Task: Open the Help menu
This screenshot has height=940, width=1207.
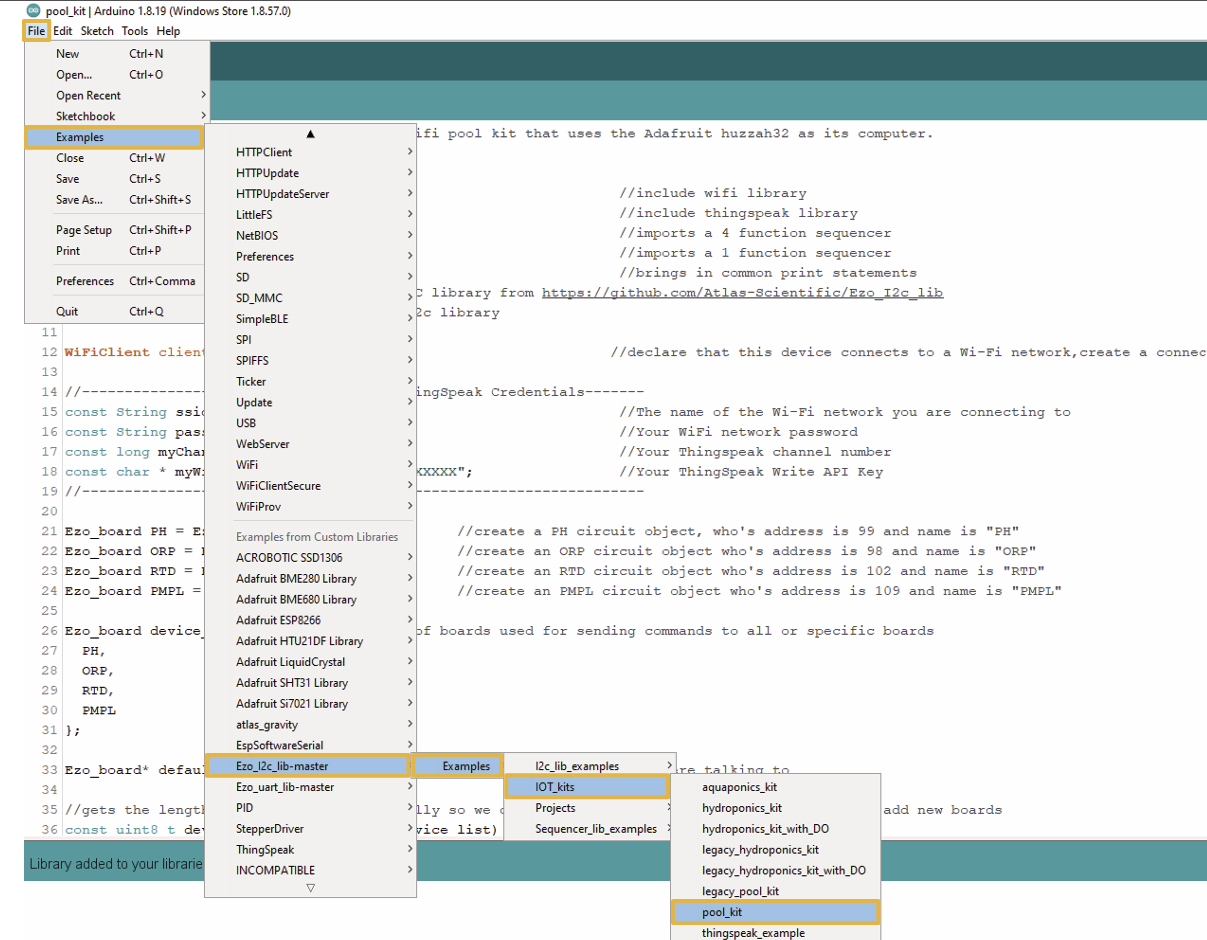Action: click(x=168, y=31)
